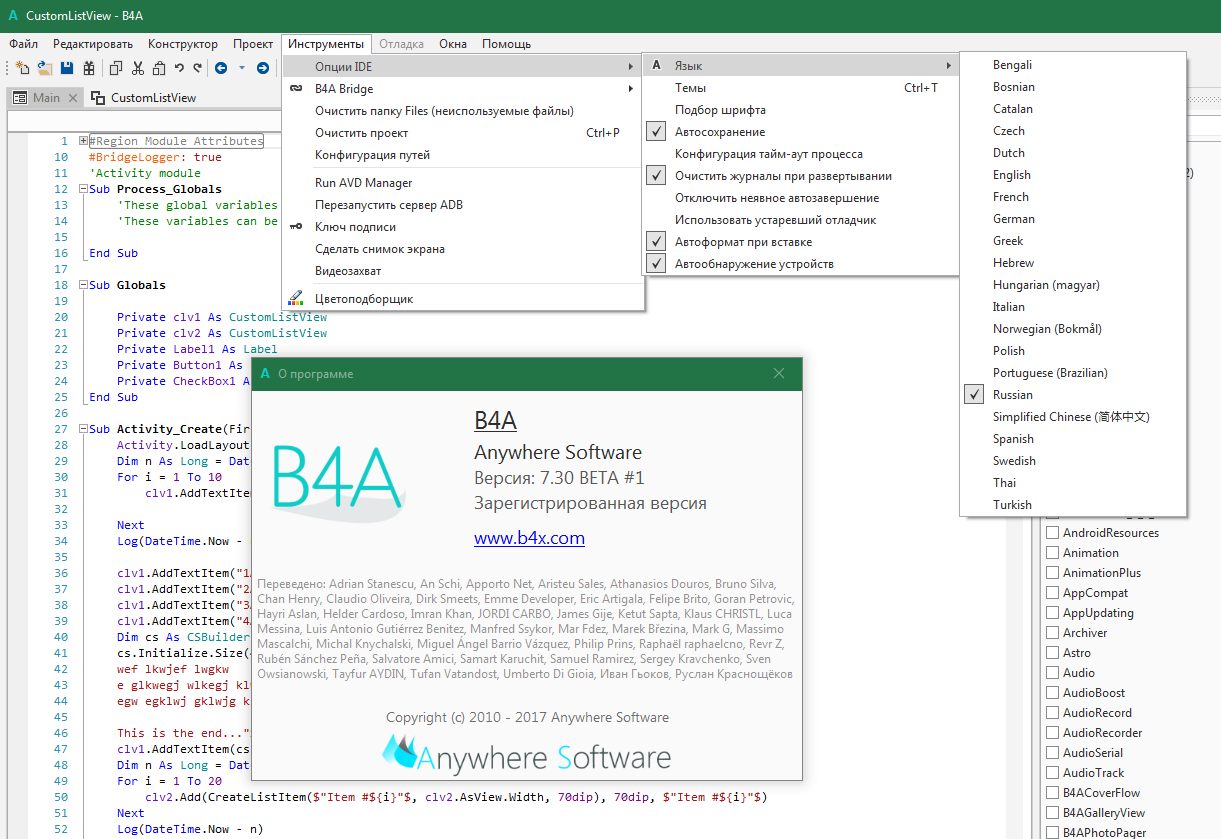Toggle Очистить журналы при развертывании checkmark
1221x839 pixels.
pyautogui.click(x=656, y=176)
